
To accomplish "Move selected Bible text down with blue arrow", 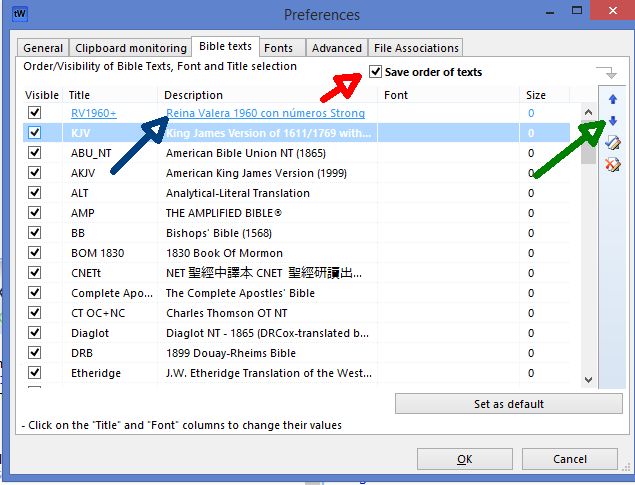I will coord(613,121).
